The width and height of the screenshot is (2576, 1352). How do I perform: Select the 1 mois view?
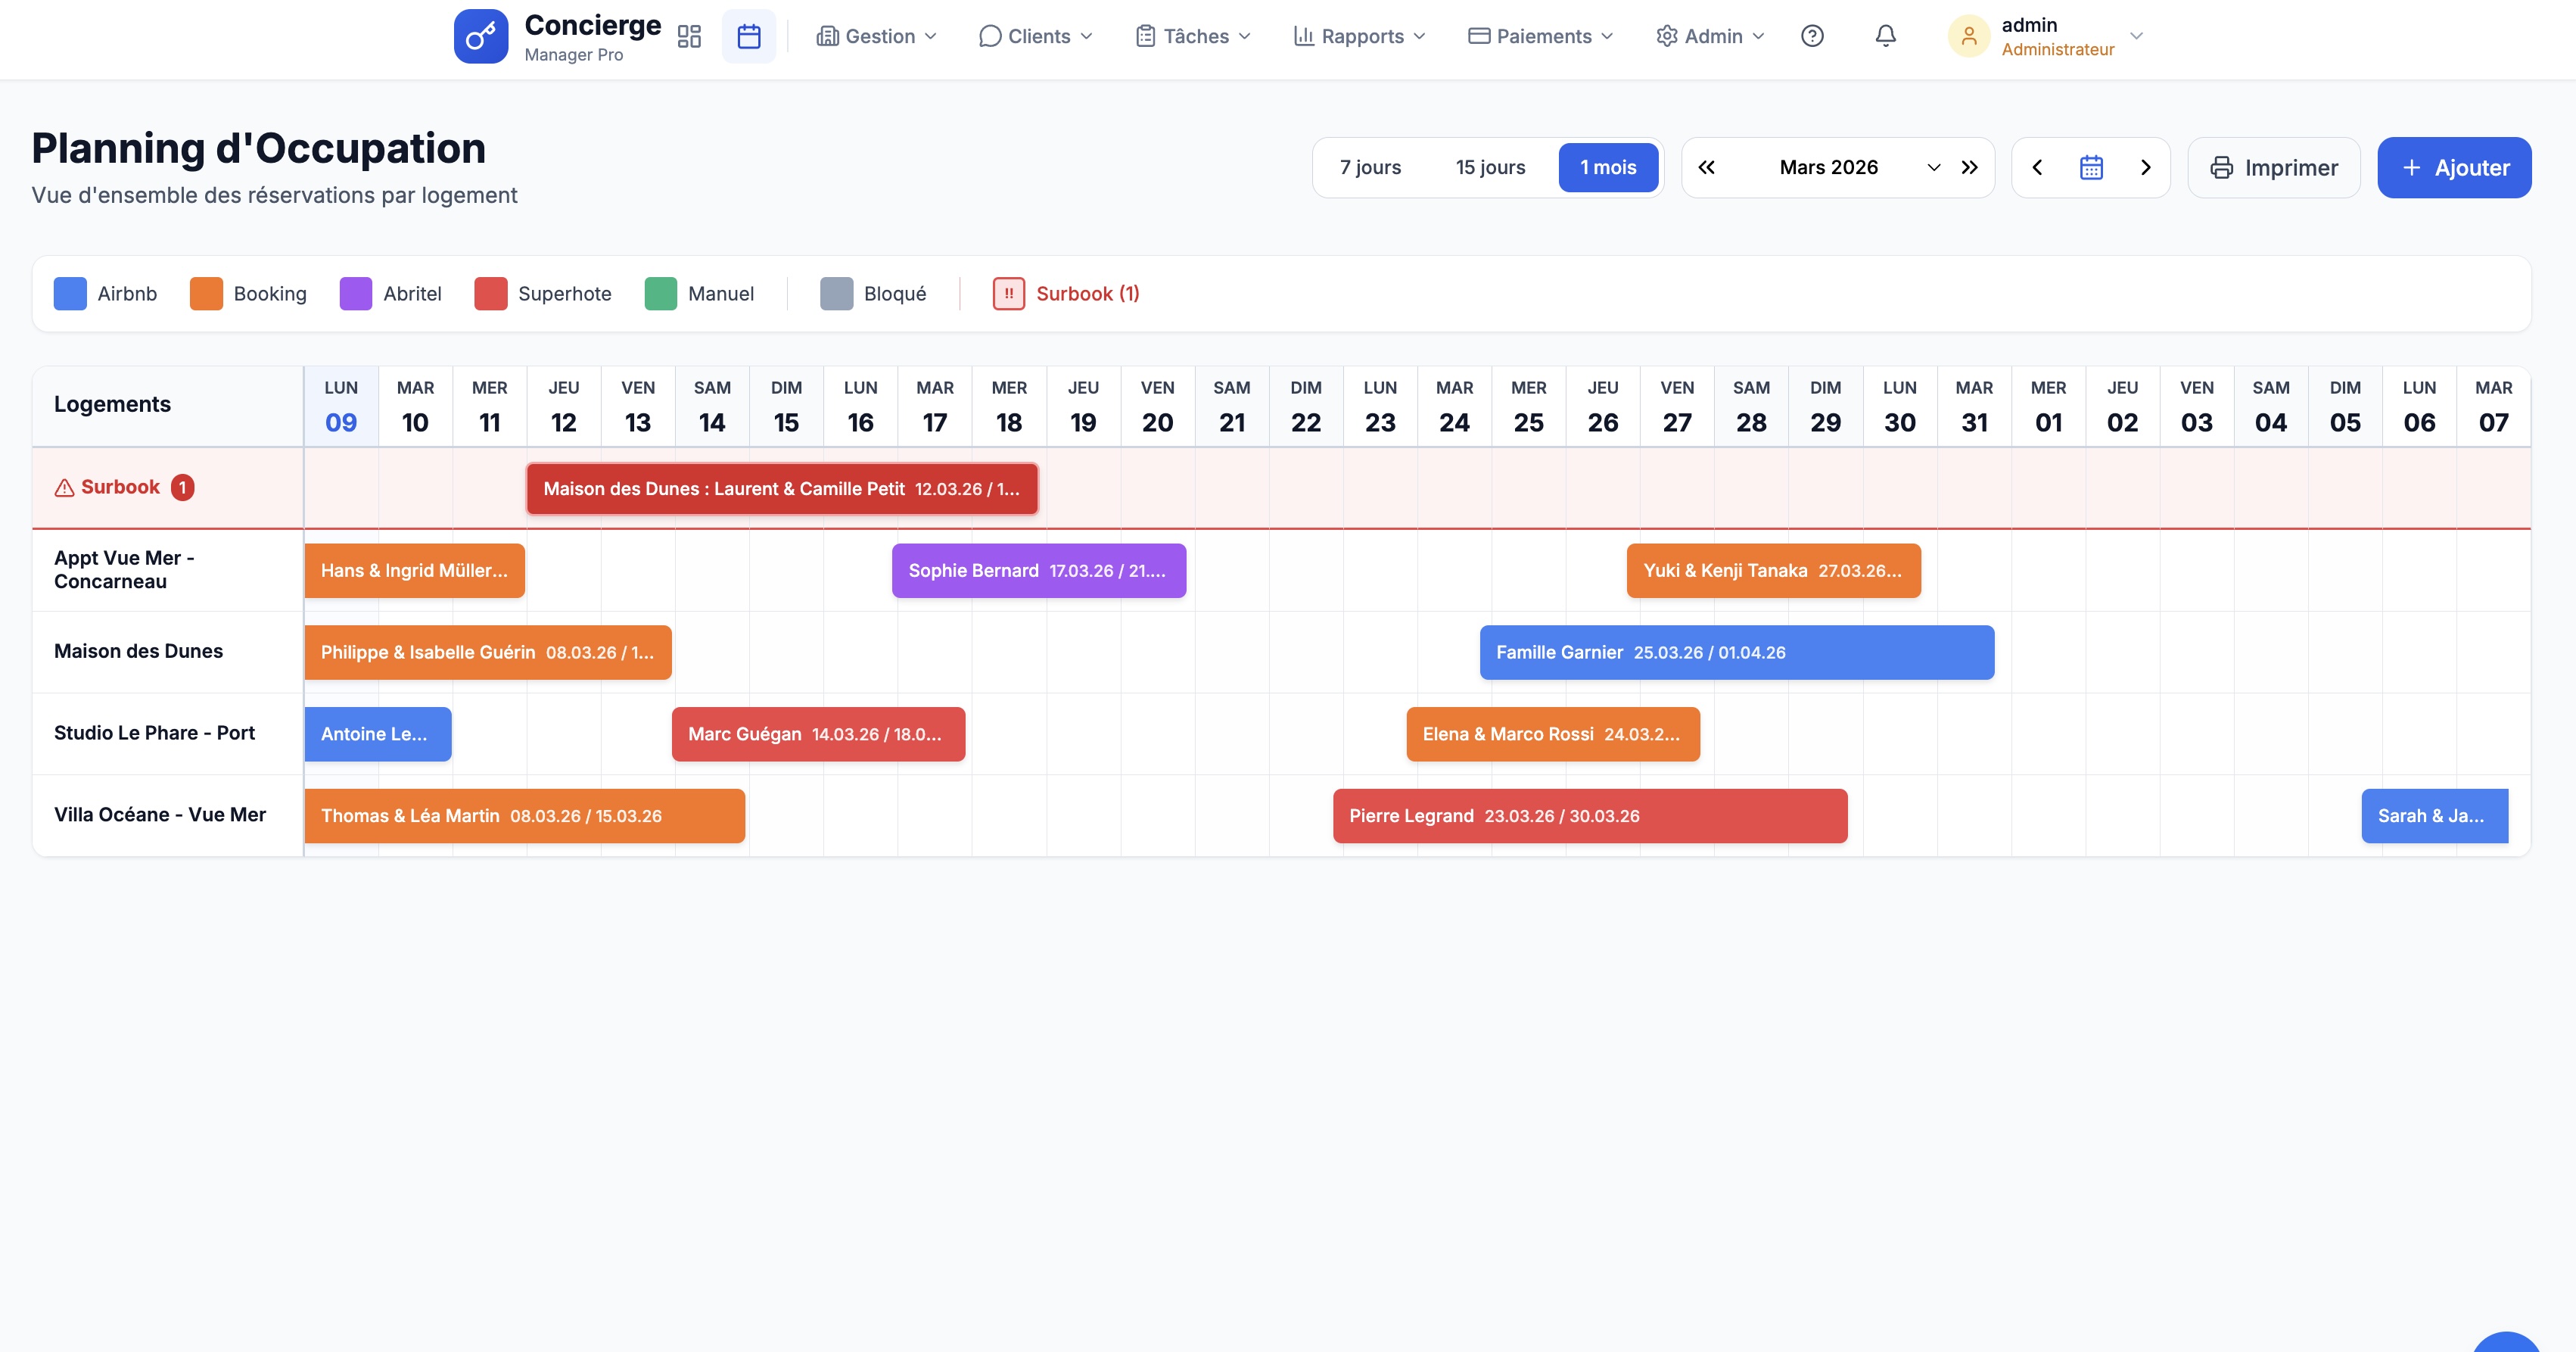(x=1608, y=168)
